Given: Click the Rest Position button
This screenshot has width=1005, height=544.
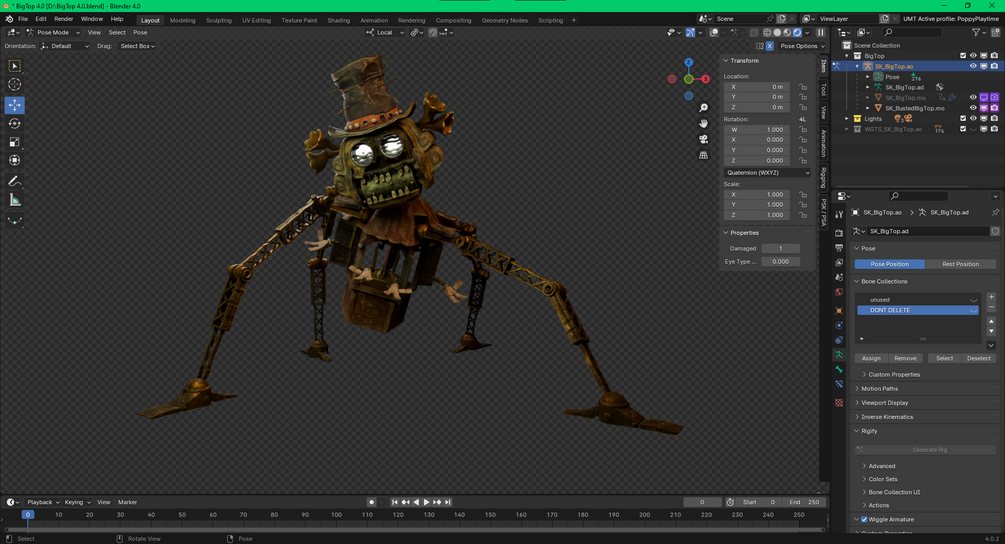Looking at the screenshot, I should 960,264.
